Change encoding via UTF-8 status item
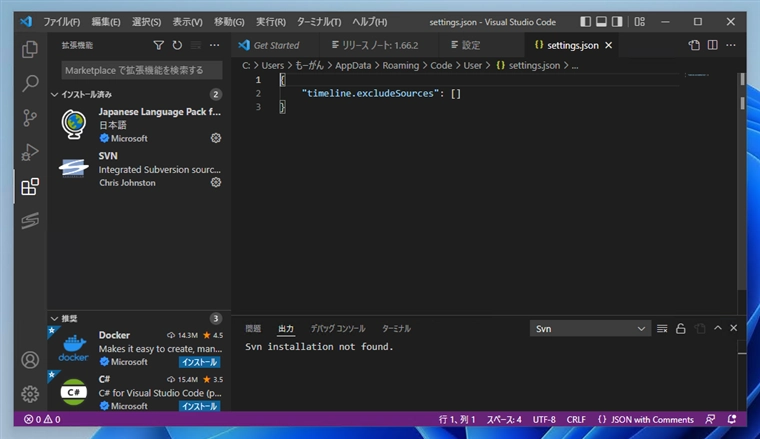Viewport: 760px width, 439px height. coord(544,419)
